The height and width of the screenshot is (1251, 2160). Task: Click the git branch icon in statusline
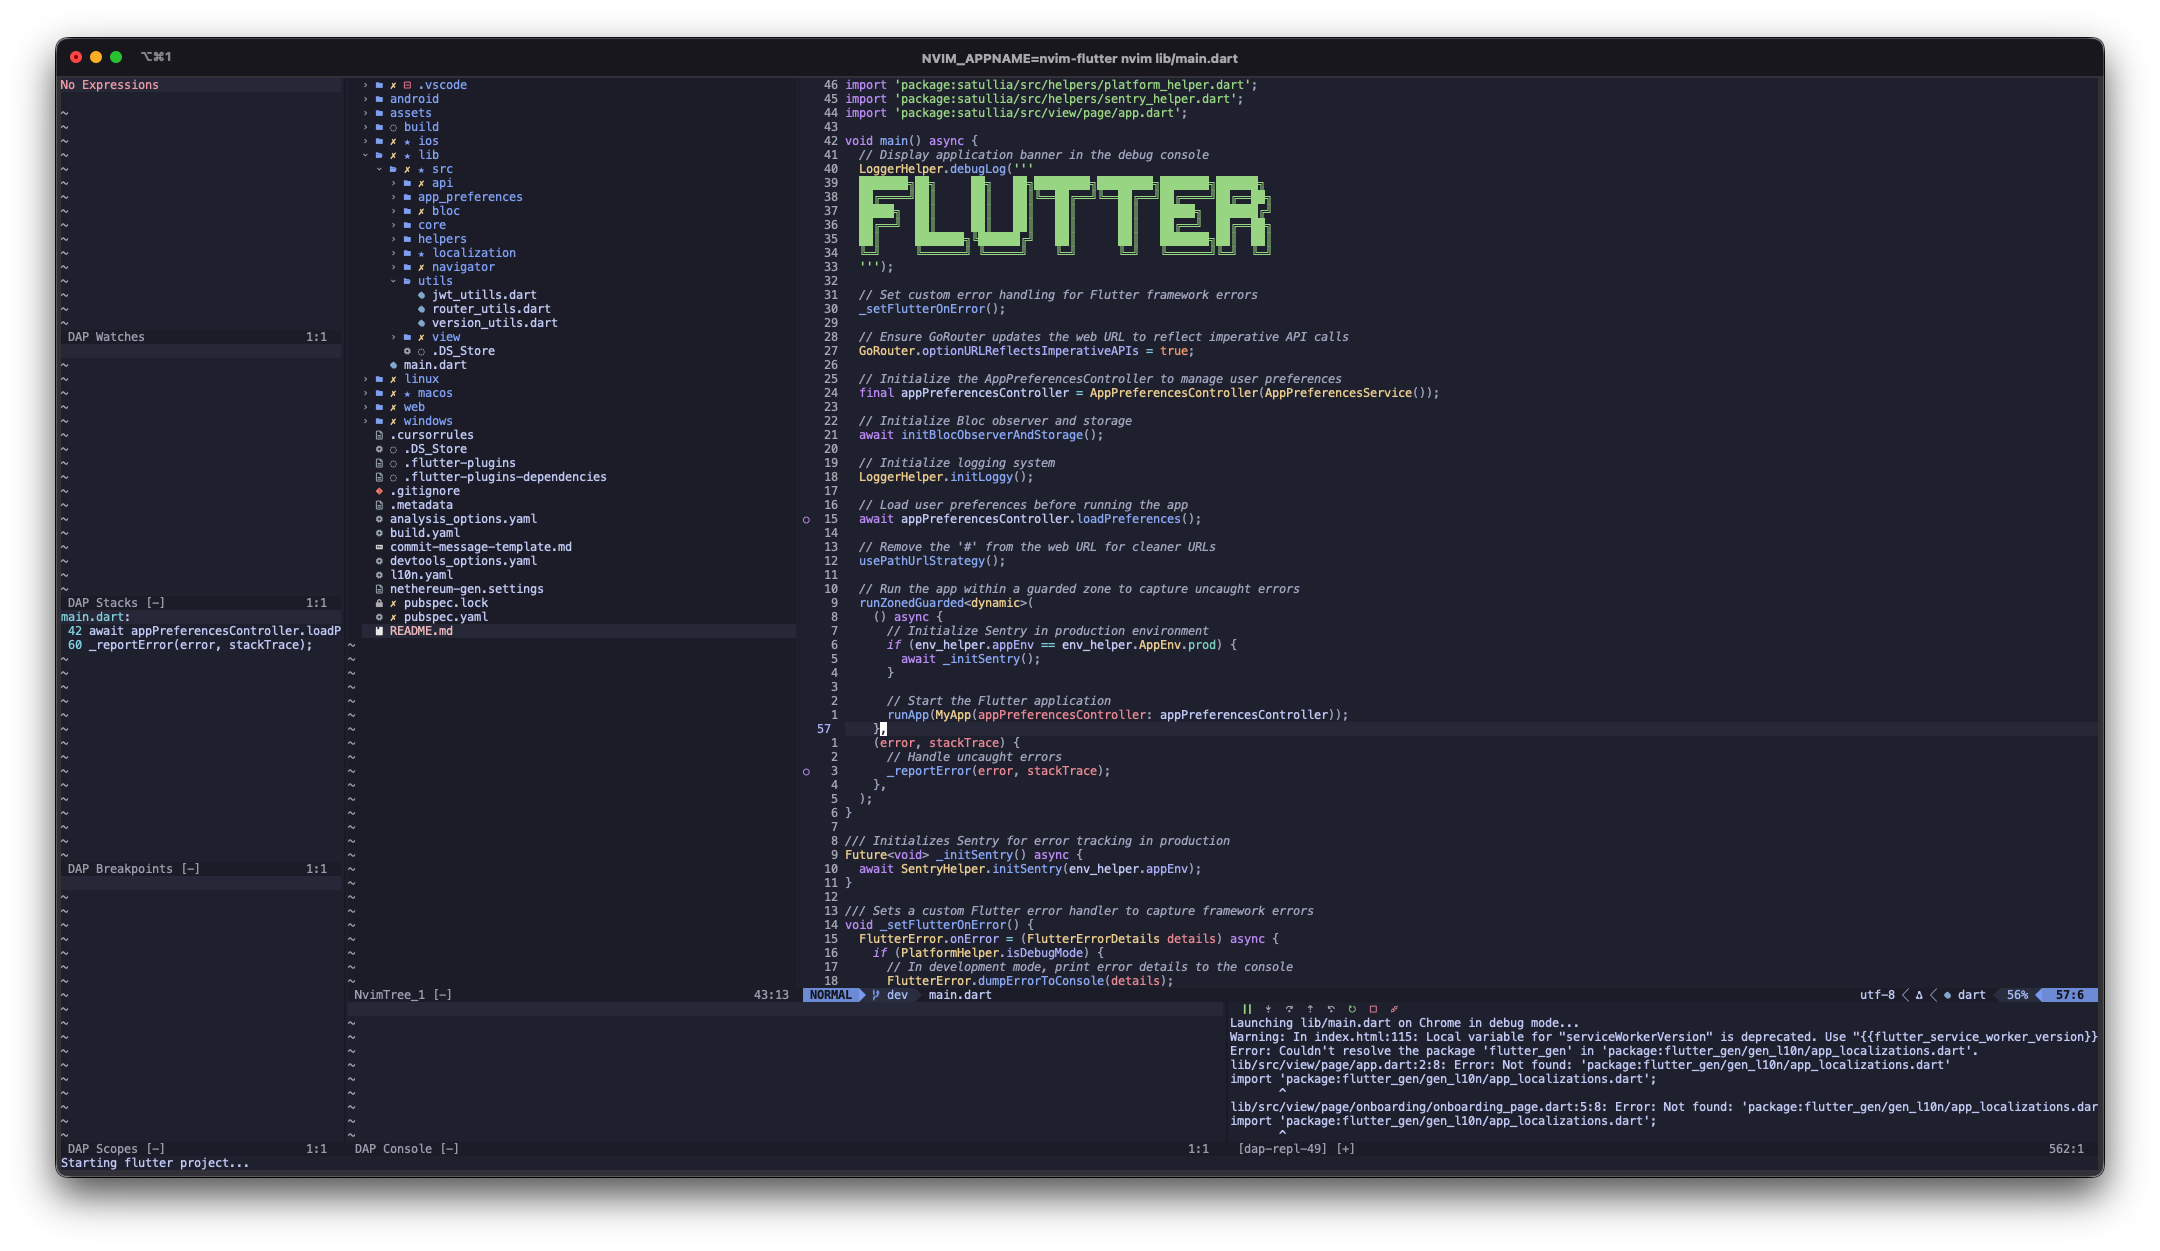(876, 995)
